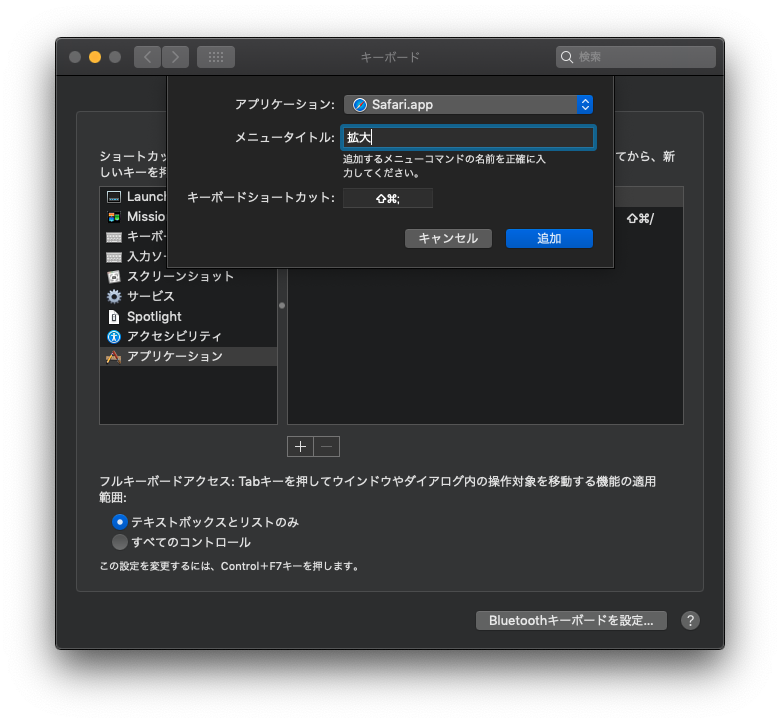The width and height of the screenshot is (780, 723).
Task: Click the キーボード category keyboard icon
Action: pyautogui.click(x=114, y=237)
